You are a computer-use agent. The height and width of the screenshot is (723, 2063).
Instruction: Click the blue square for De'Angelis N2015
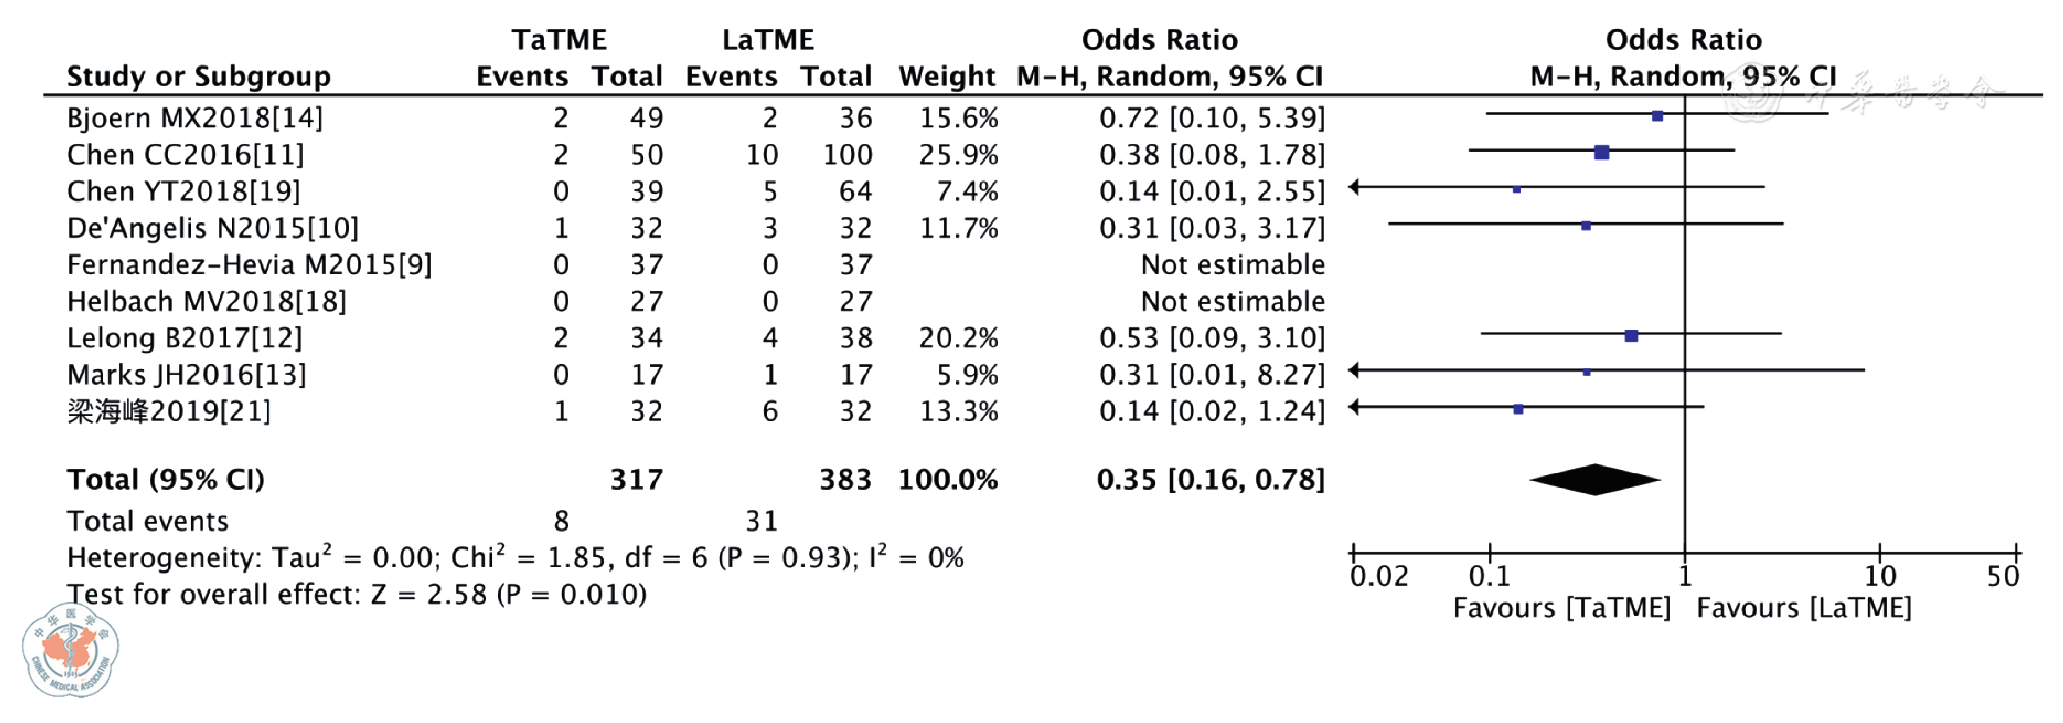pyautogui.click(x=1586, y=226)
